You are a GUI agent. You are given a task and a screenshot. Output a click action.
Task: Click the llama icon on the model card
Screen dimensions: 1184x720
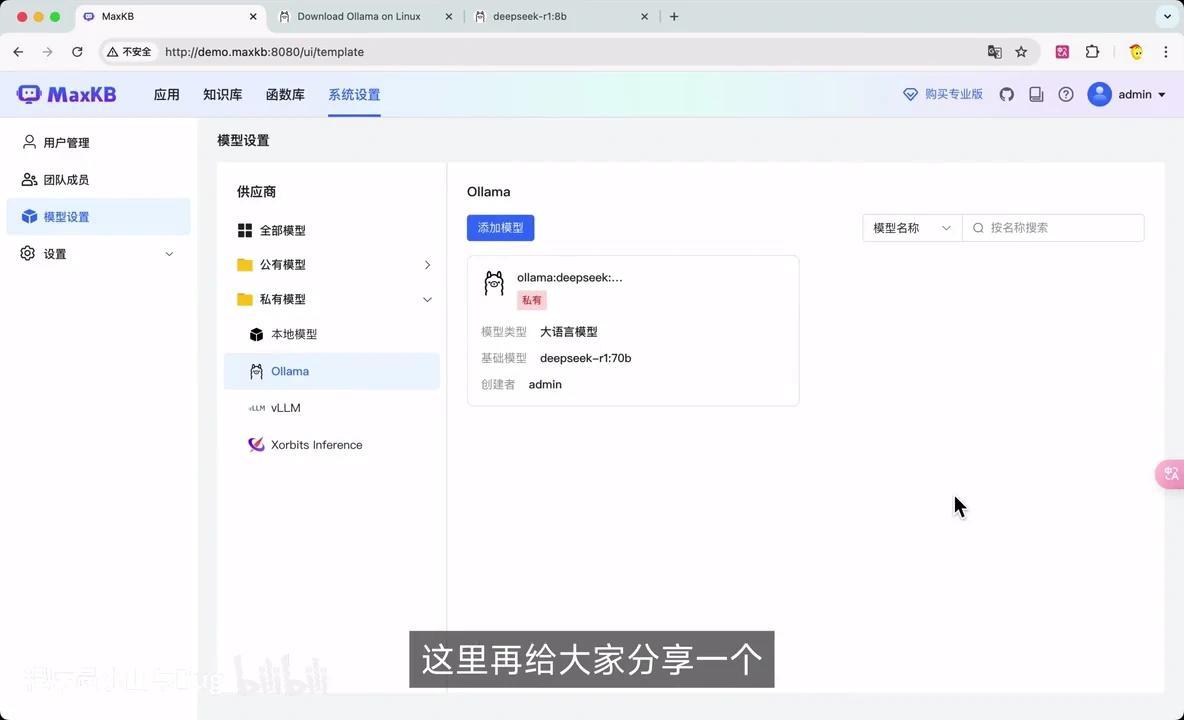494,283
